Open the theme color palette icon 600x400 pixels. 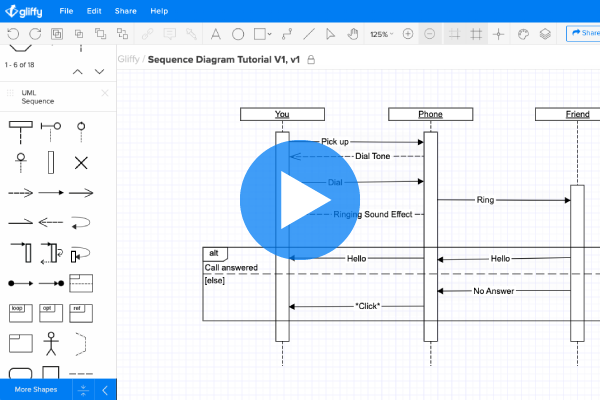[522, 34]
